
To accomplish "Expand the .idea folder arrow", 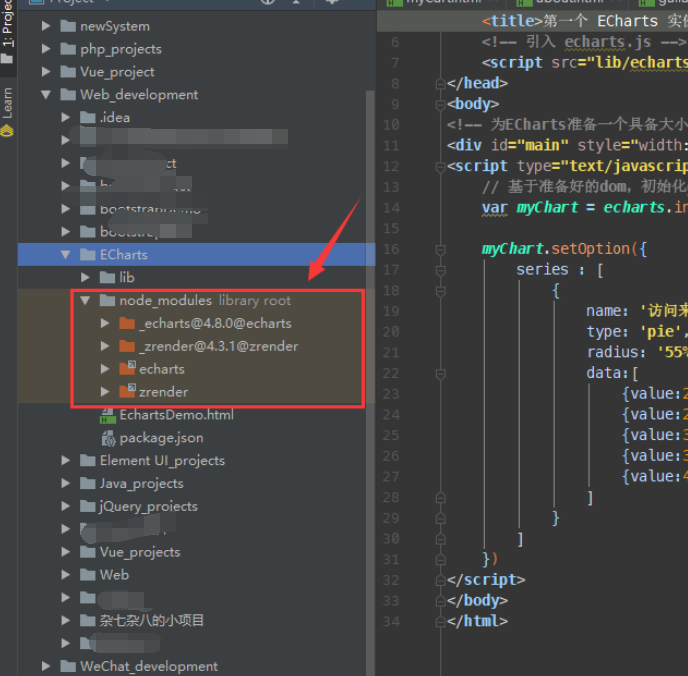I will (x=65, y=117).
